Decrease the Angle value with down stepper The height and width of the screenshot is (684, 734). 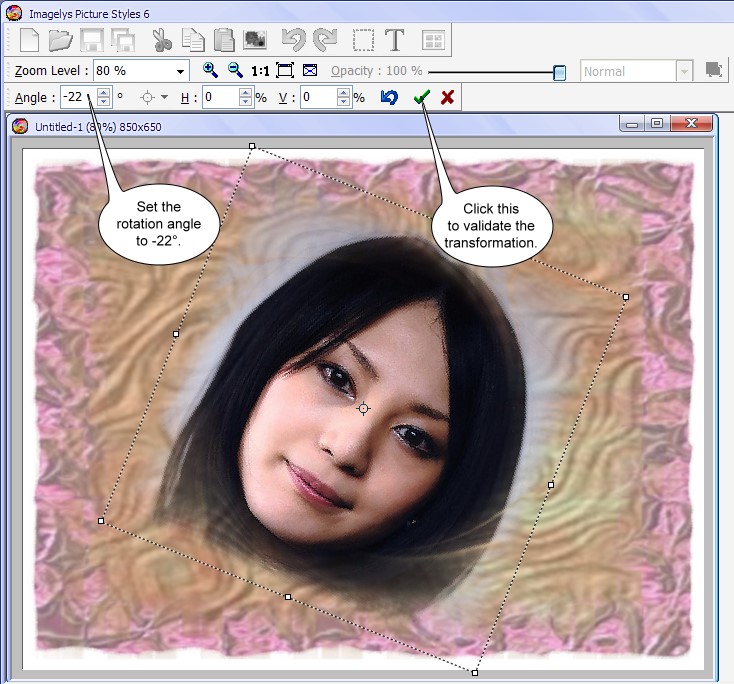[x=104, y=102]
